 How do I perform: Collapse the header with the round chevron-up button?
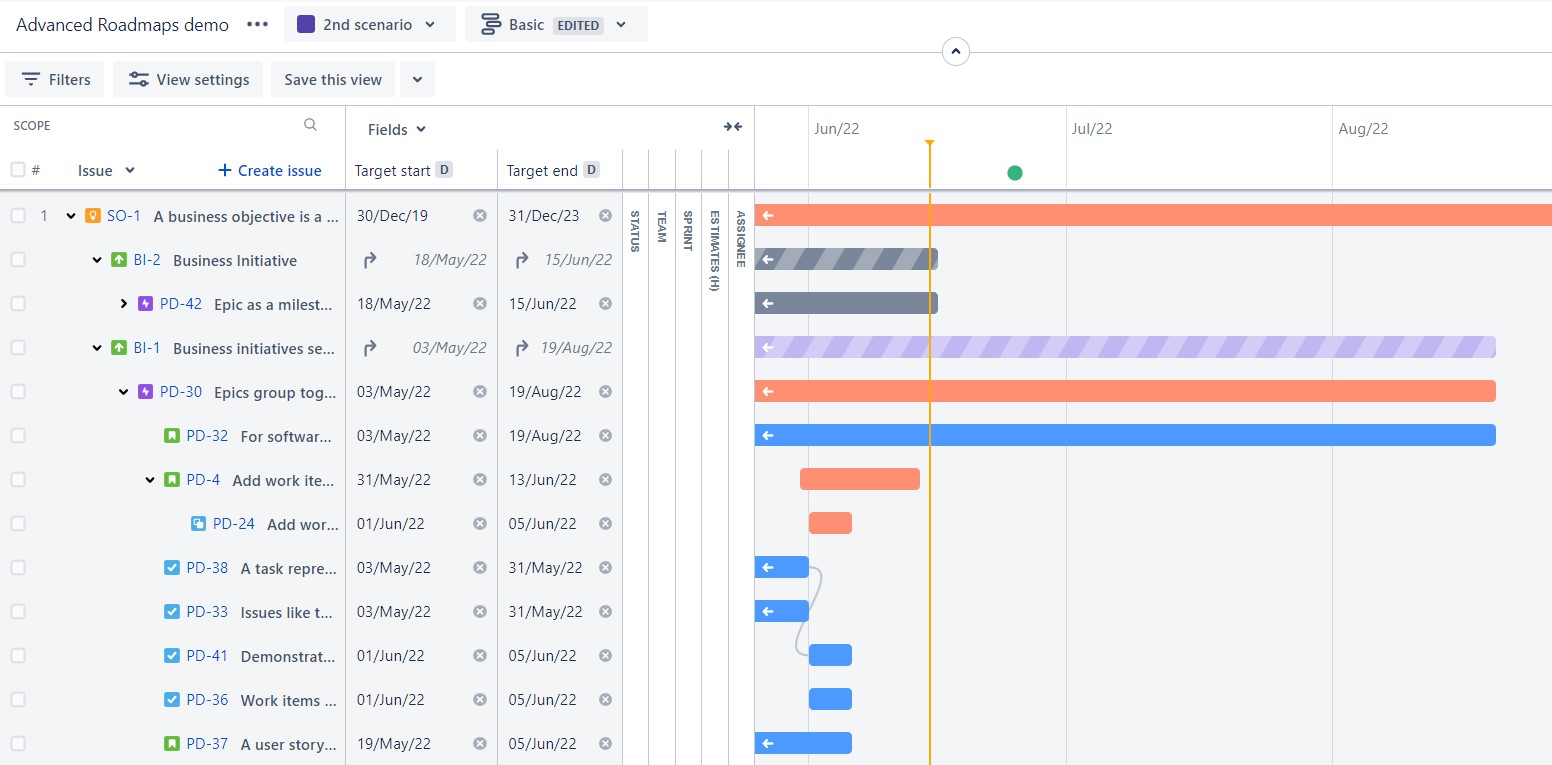coord(956,51)
